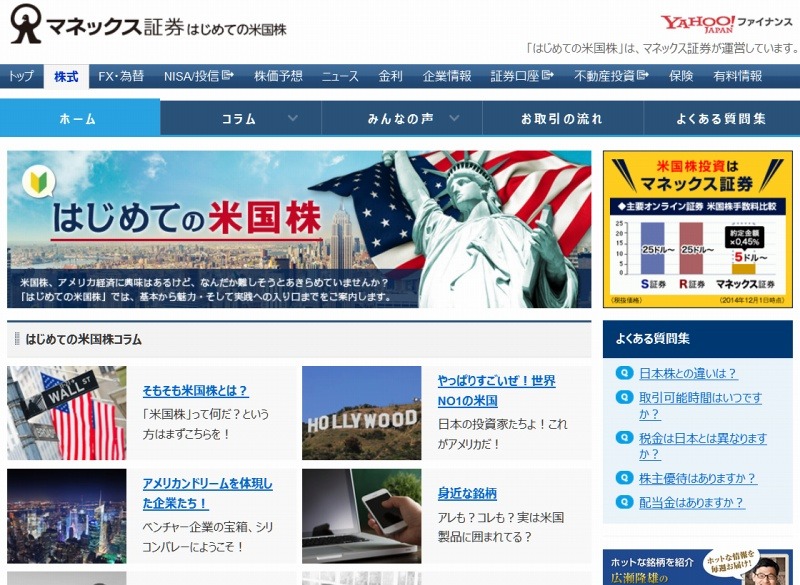Image resolution: width=800 pixels, height=585 pixels.
Task: Click the green beginner mark icon on banner
Action: (x=39, y=182)
